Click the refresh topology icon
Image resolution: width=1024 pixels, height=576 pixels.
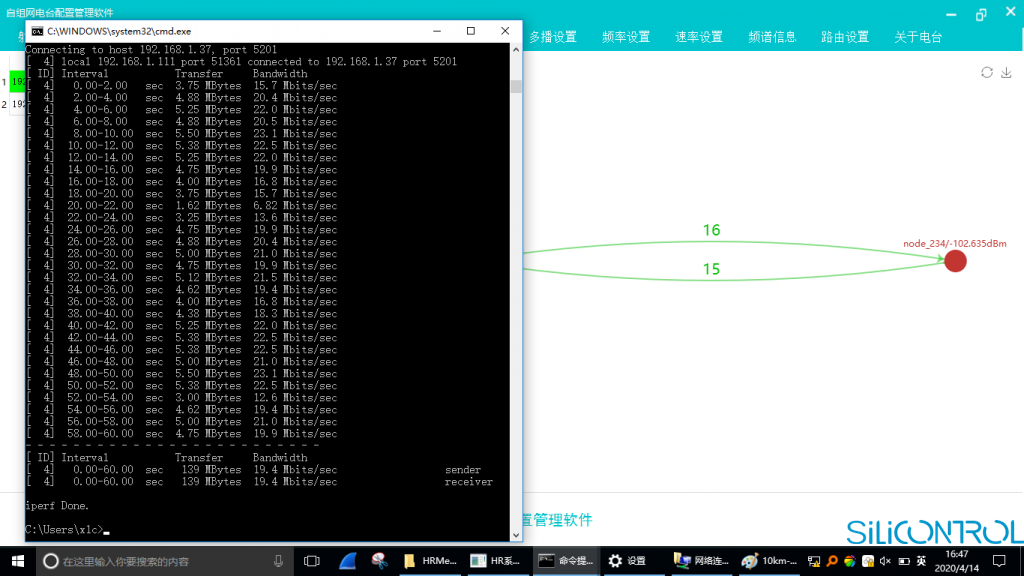[987, 72]
